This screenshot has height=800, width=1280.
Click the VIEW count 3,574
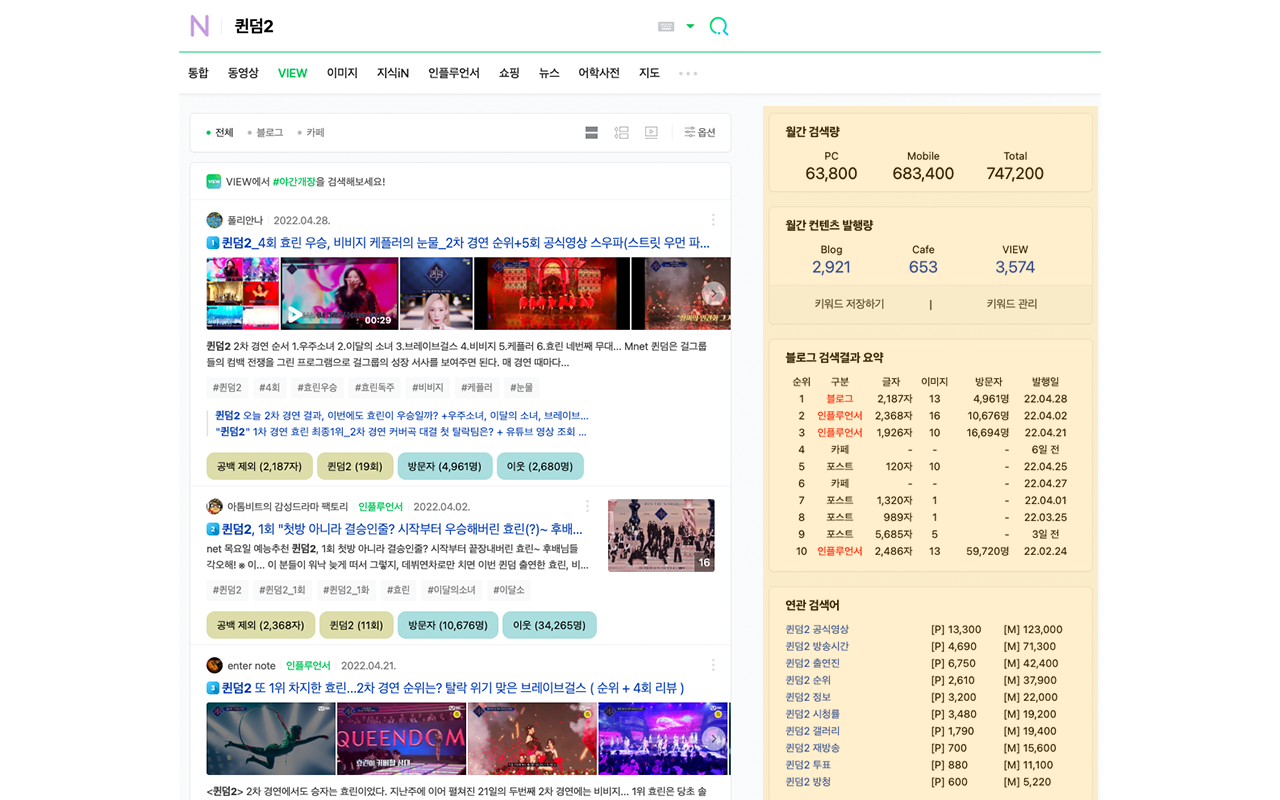pyautogui.click(x=1015, y=267)
